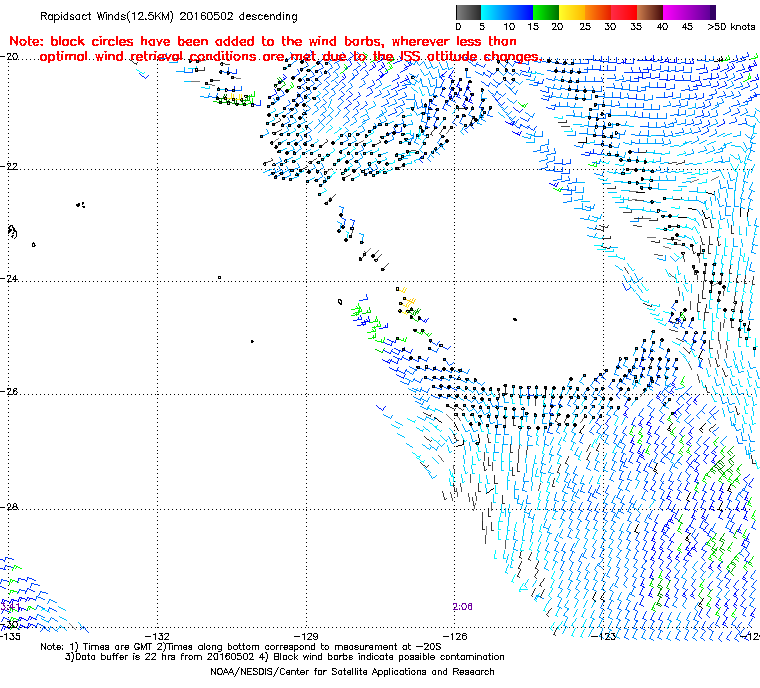Click the title 'Rapidsact Winds(12.5KM) 20160502 descending'

(169, 16)
